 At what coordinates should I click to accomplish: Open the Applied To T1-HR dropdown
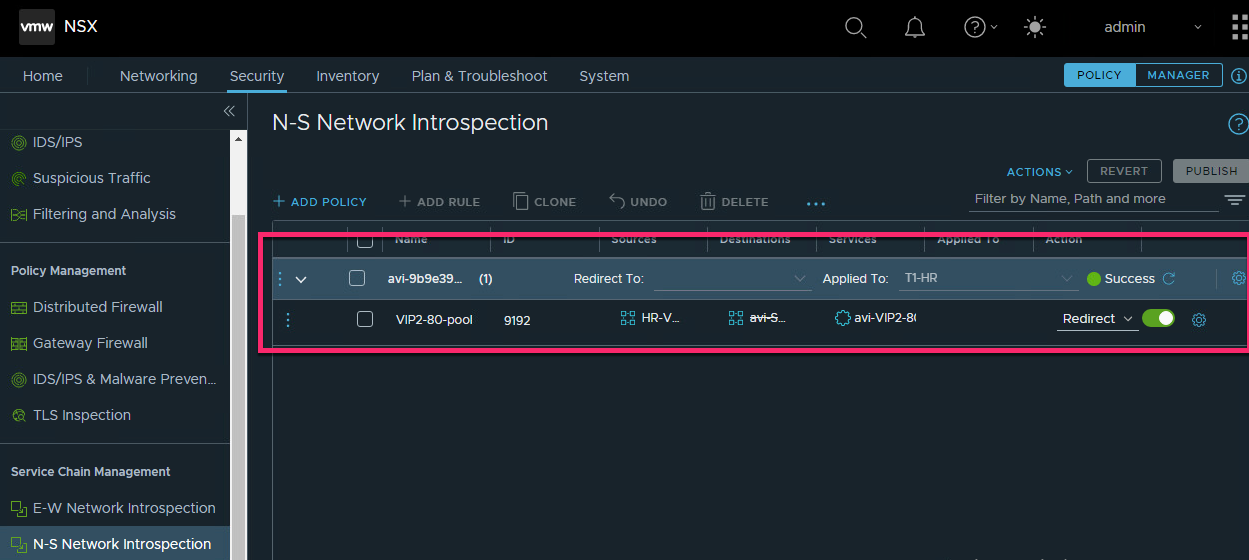click(987, 279)
